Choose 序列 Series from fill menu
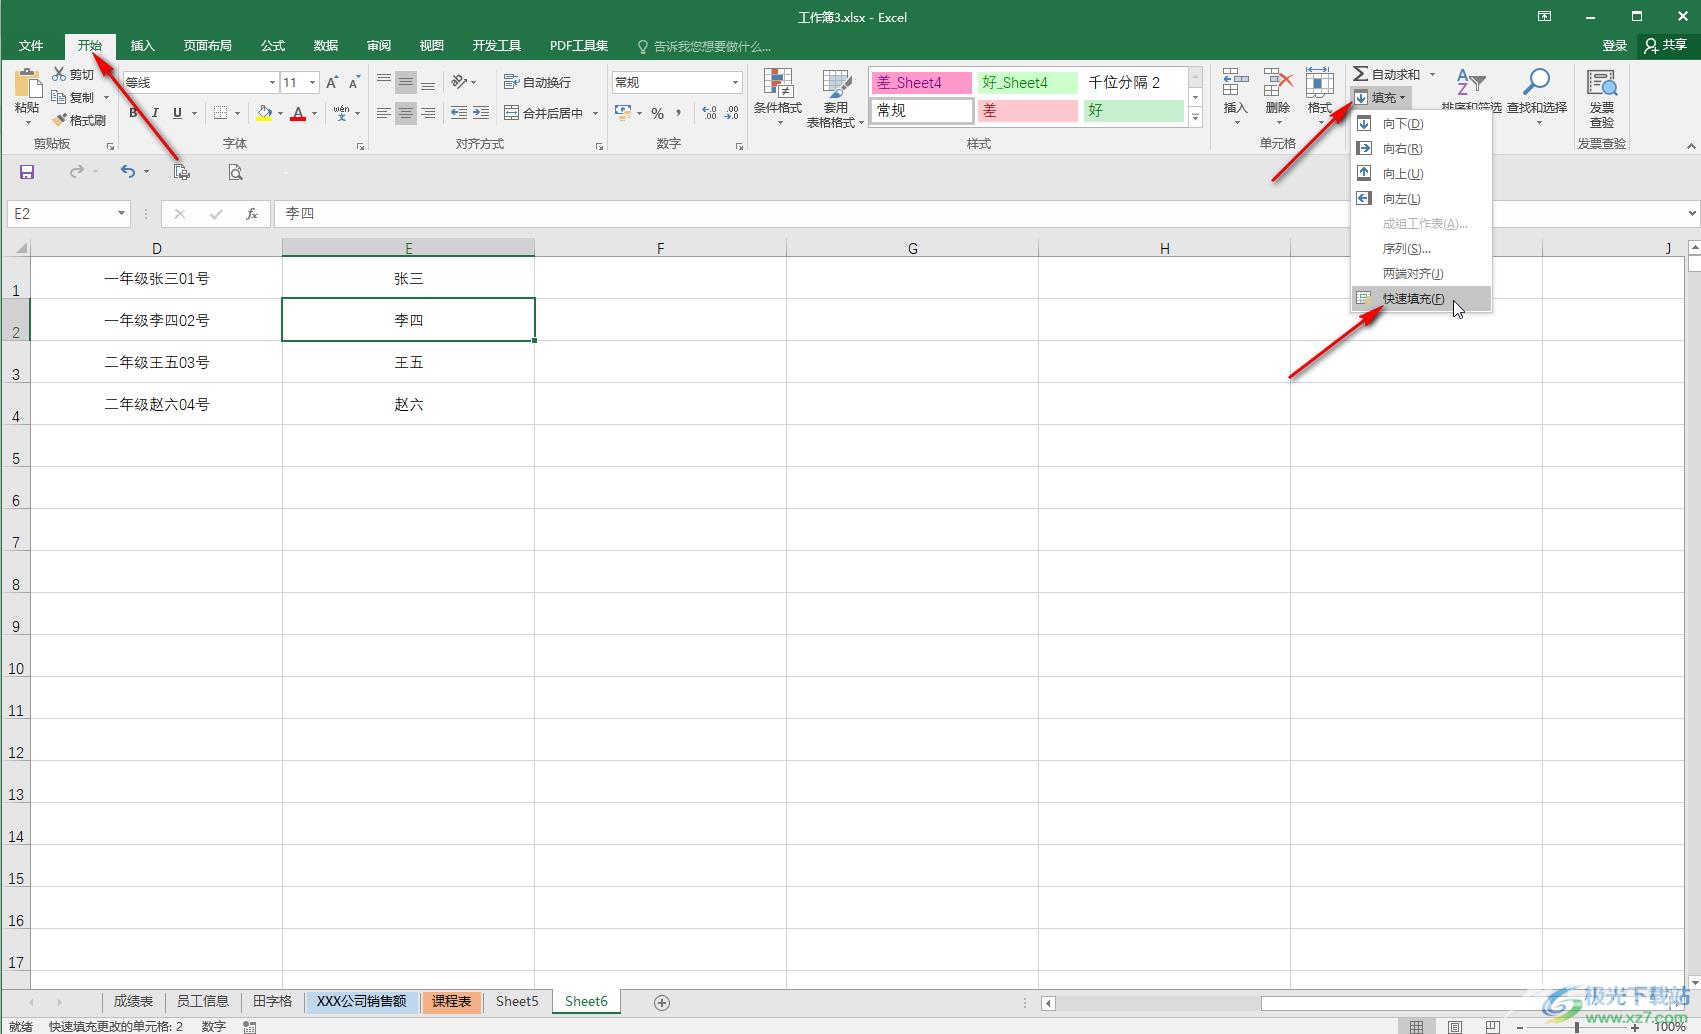Image resolution: width=1701 pixels, height=1034 pixels. pos(1421,248)
